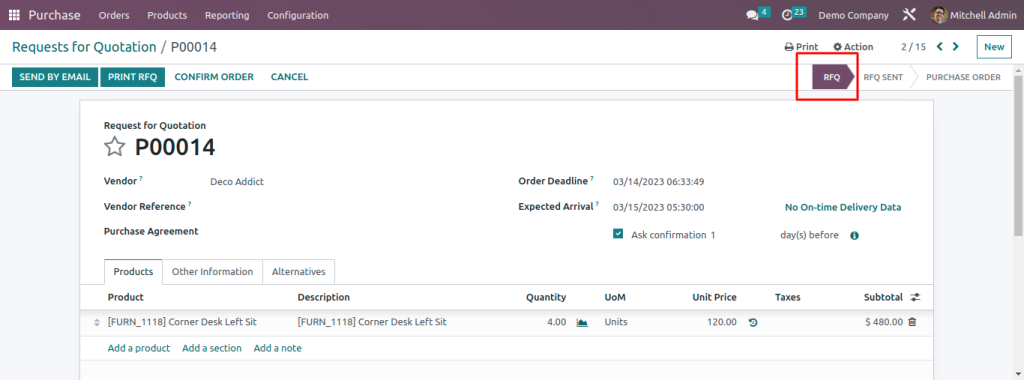This screenshot has height=380, width=1024.
Task: Uncheck the Ask confirmation checkbox
Action: point(618,234)
